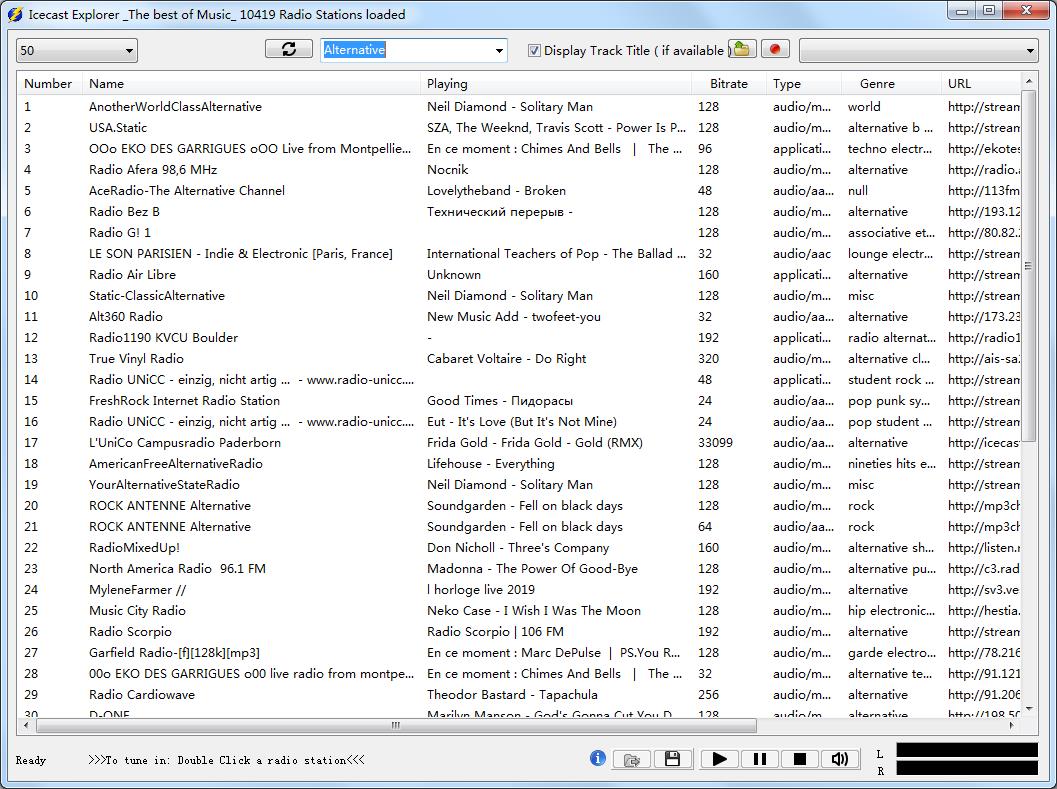Click the horizontal scrollbar thumb
1057x789 pixels.
395,725
